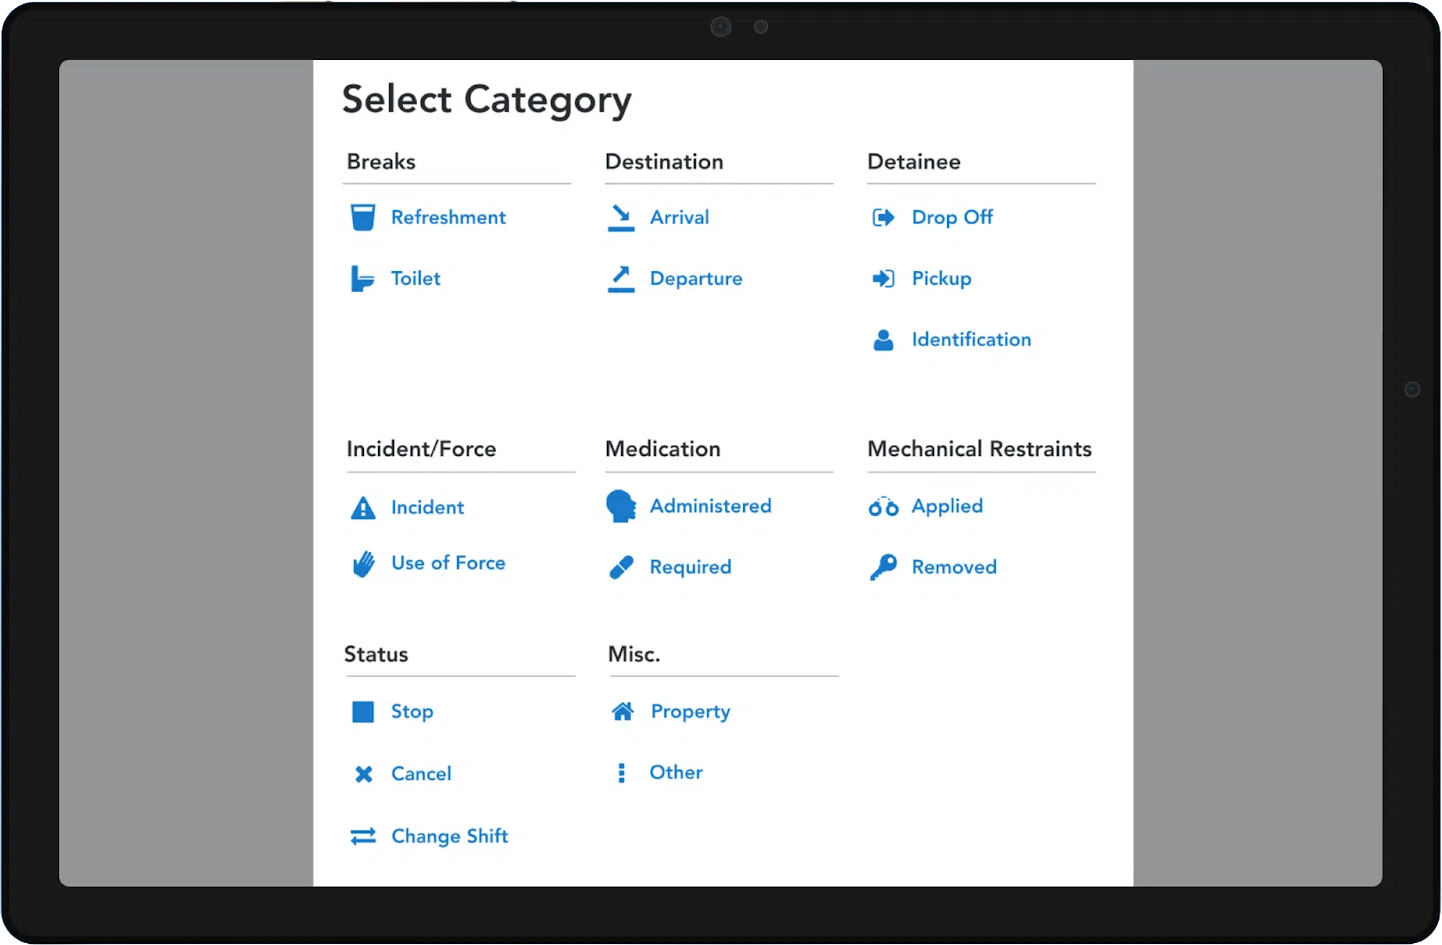Choose the Toilet break link

click(x=415, y=278)
